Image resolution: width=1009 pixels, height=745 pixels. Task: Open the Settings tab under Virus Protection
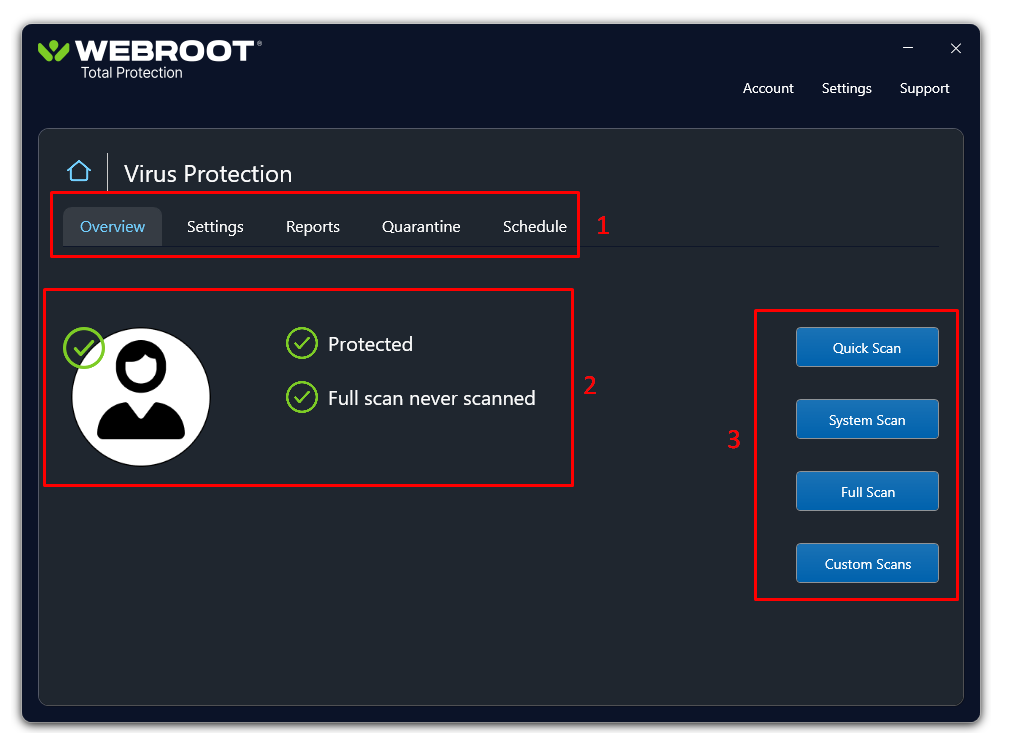coord(215,227)
